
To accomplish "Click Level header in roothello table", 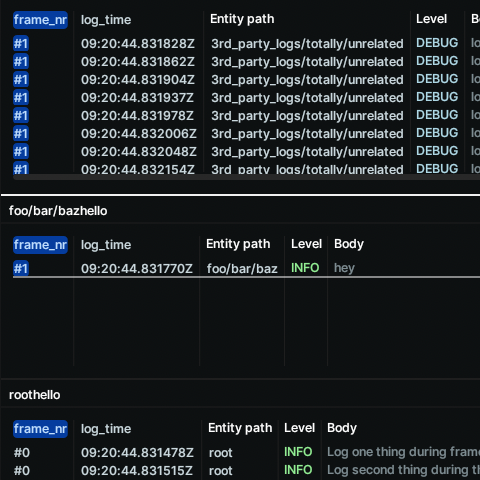I will coord(299,428).
